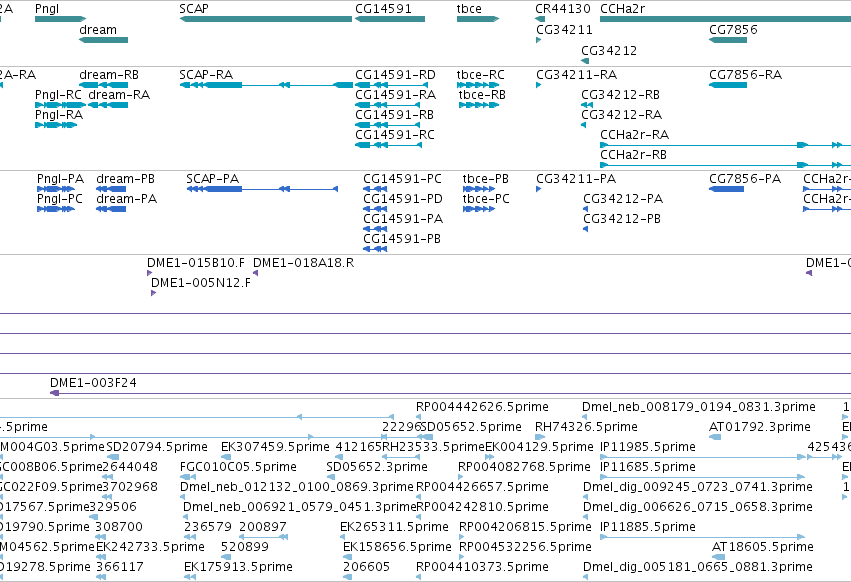Viewport: 851px width, 582px height.
Task: Select the CG34212-RA transcript label
Action: tap(621, 115)
